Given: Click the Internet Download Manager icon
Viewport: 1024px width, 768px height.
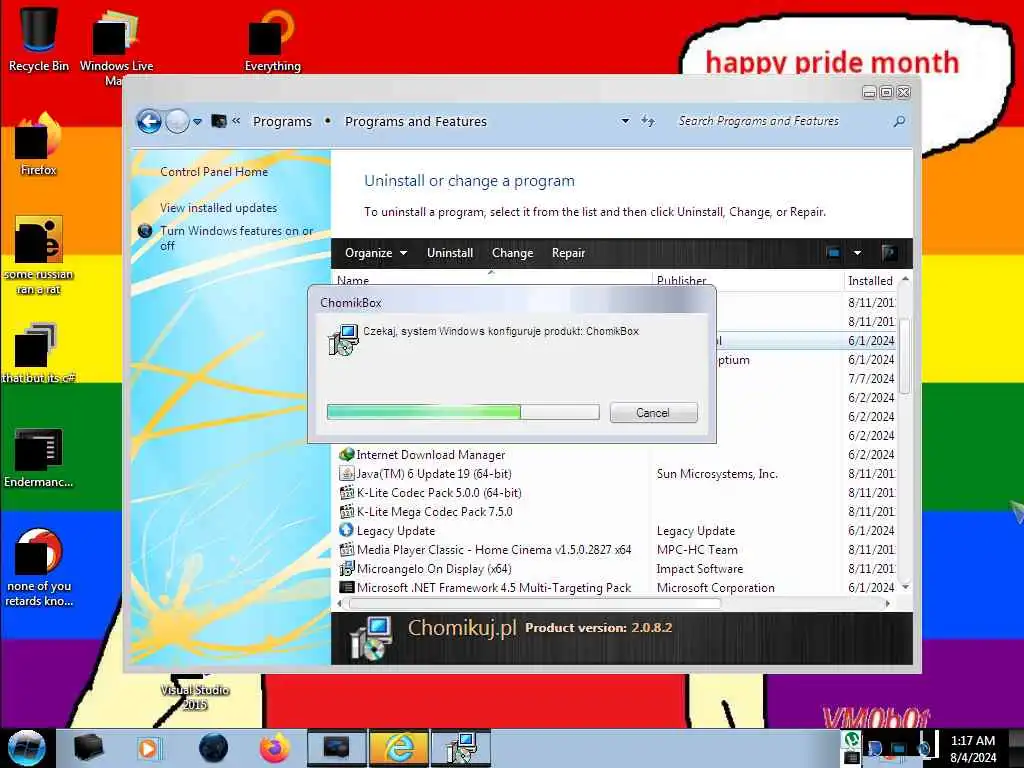Looking at the screenshot, I should 347,454.
